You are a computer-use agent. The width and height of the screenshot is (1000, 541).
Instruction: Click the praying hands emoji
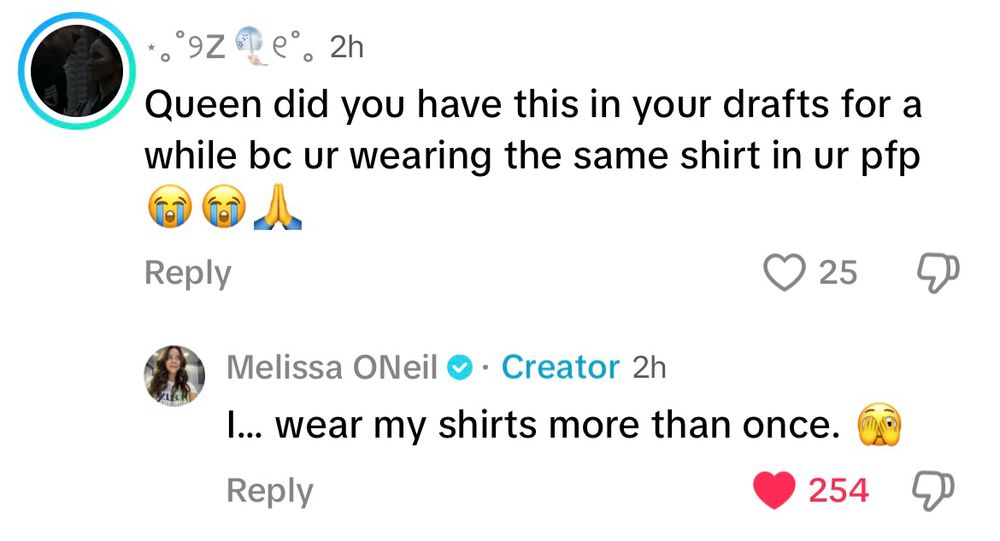[x=278, y=207]
